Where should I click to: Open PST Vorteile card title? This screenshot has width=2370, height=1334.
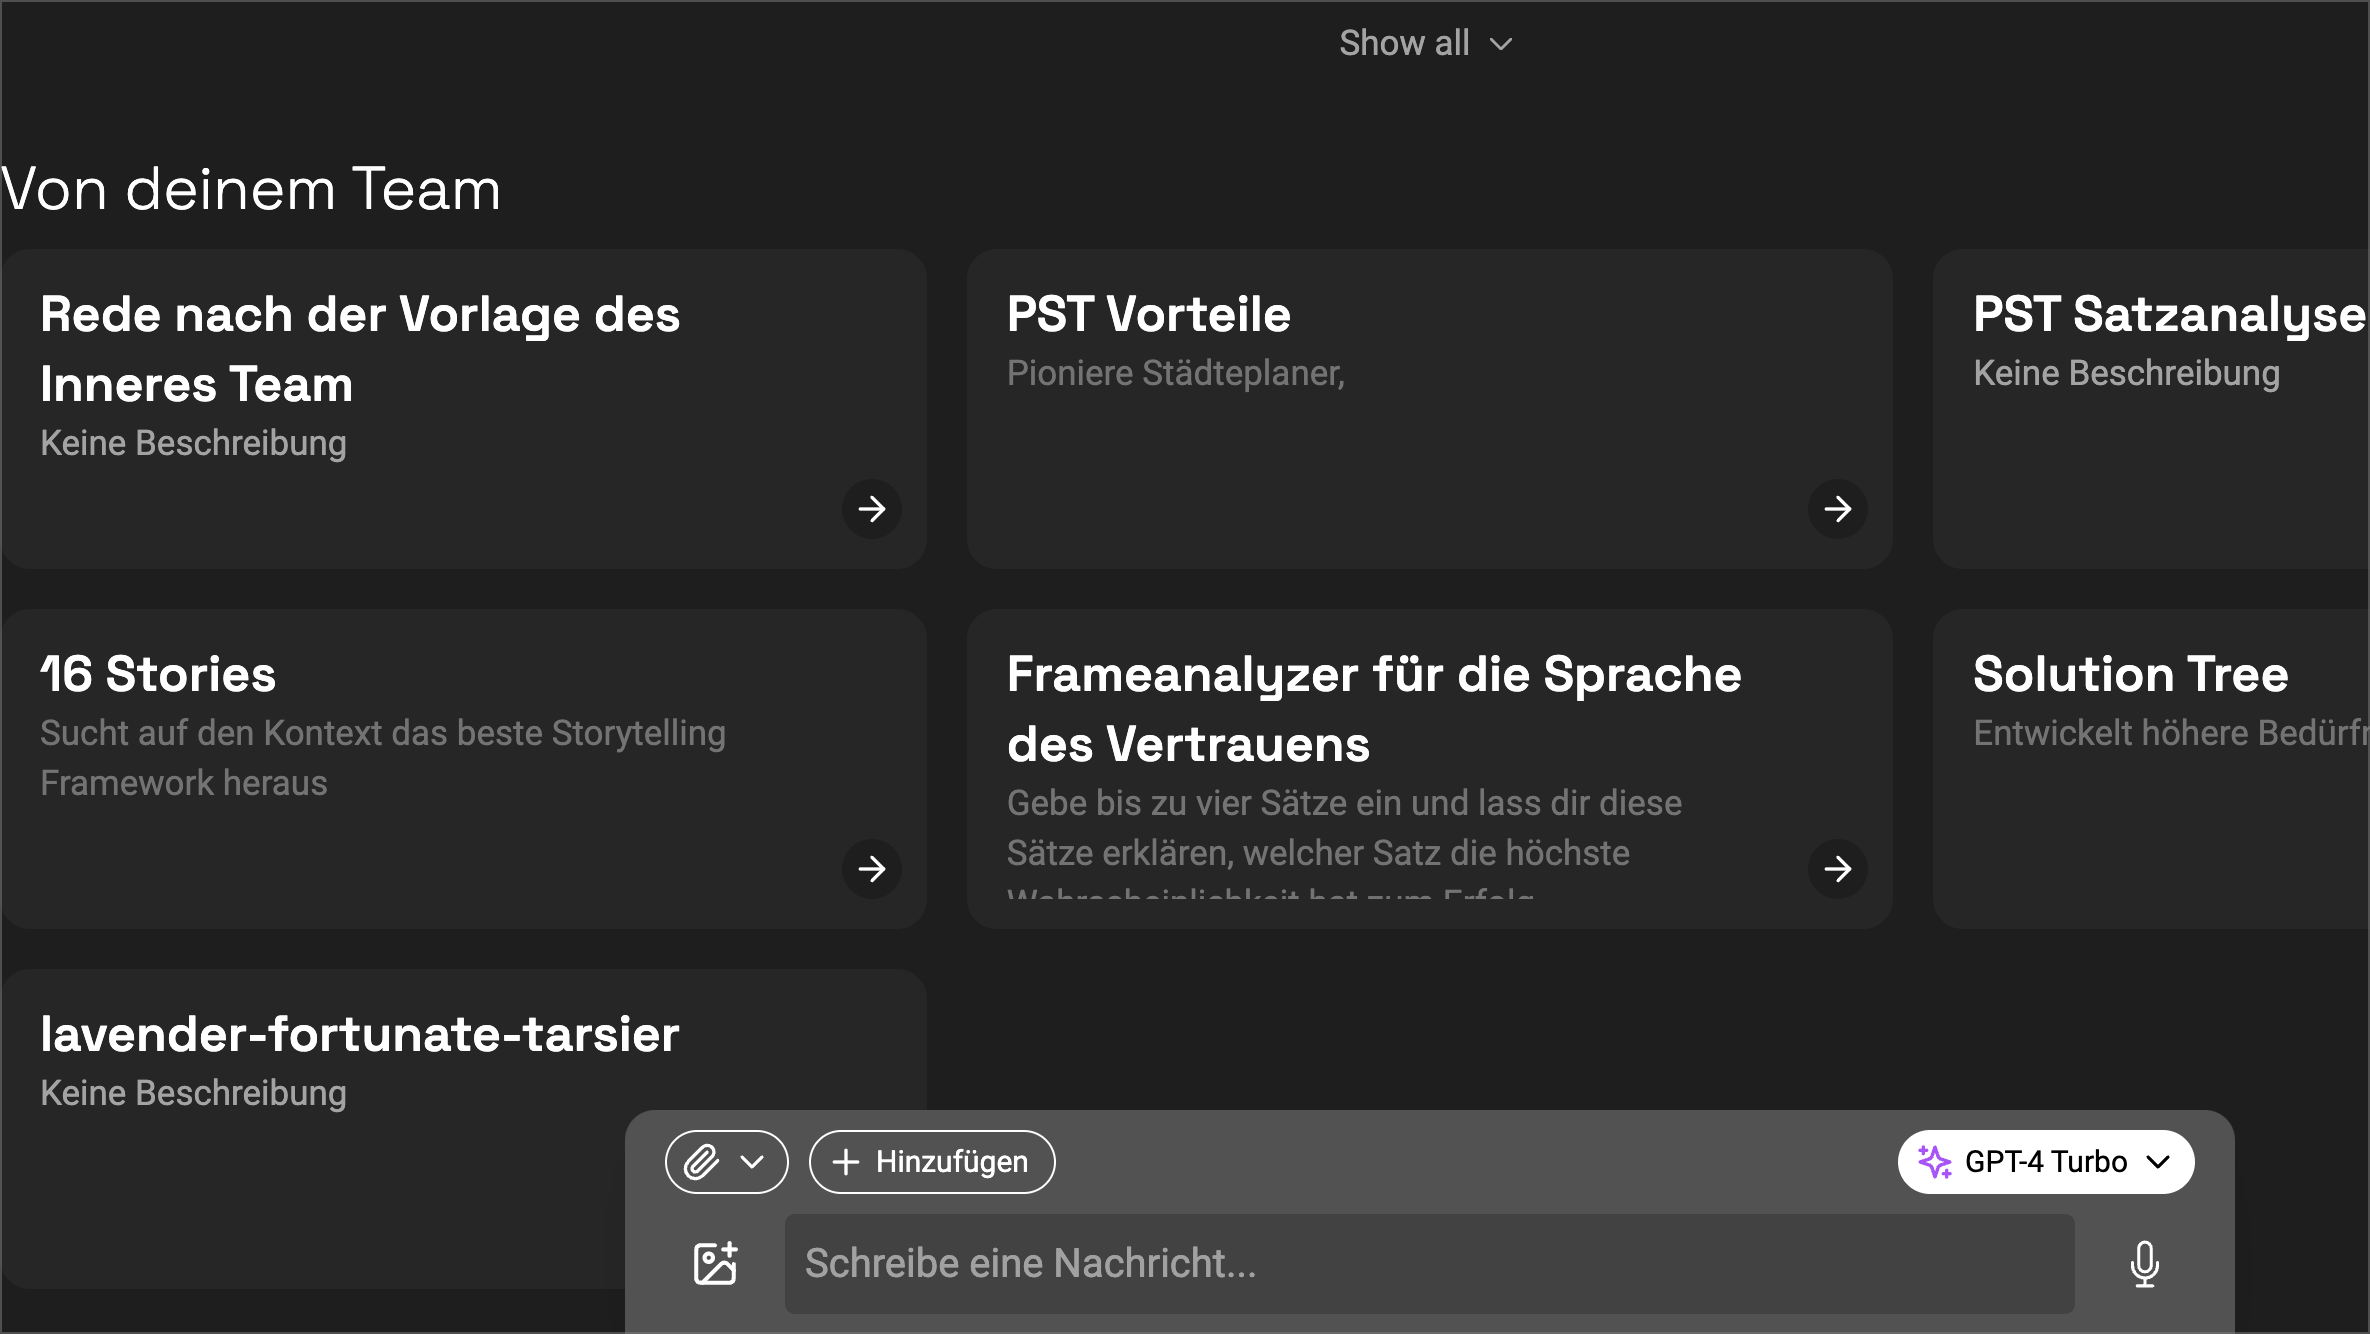(1148, 314)
